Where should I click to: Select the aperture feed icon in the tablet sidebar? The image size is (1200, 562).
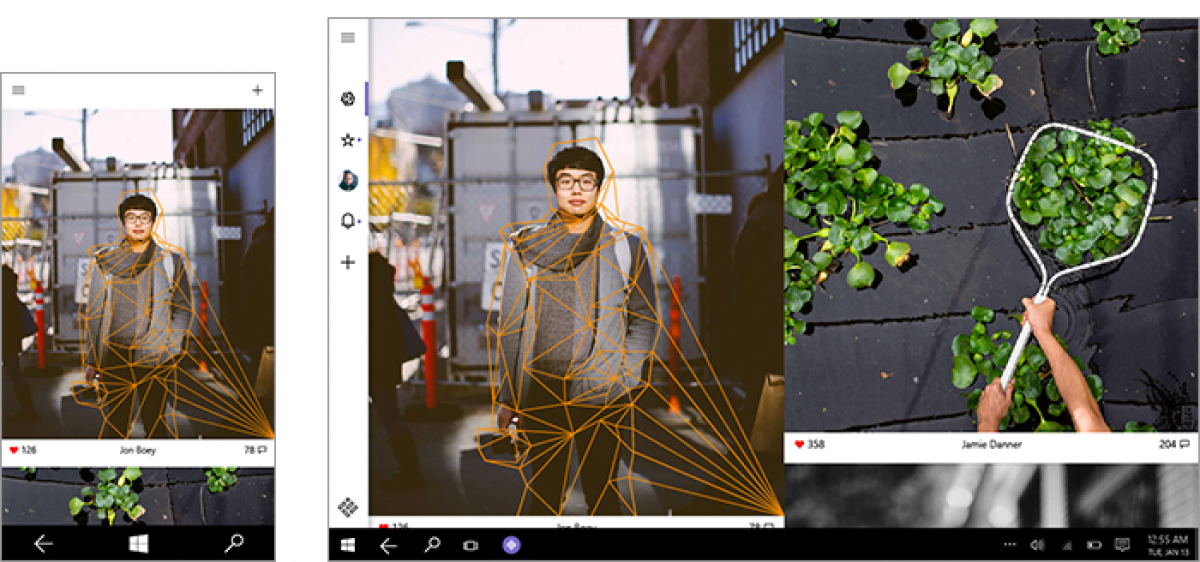[x=348, y=98]
